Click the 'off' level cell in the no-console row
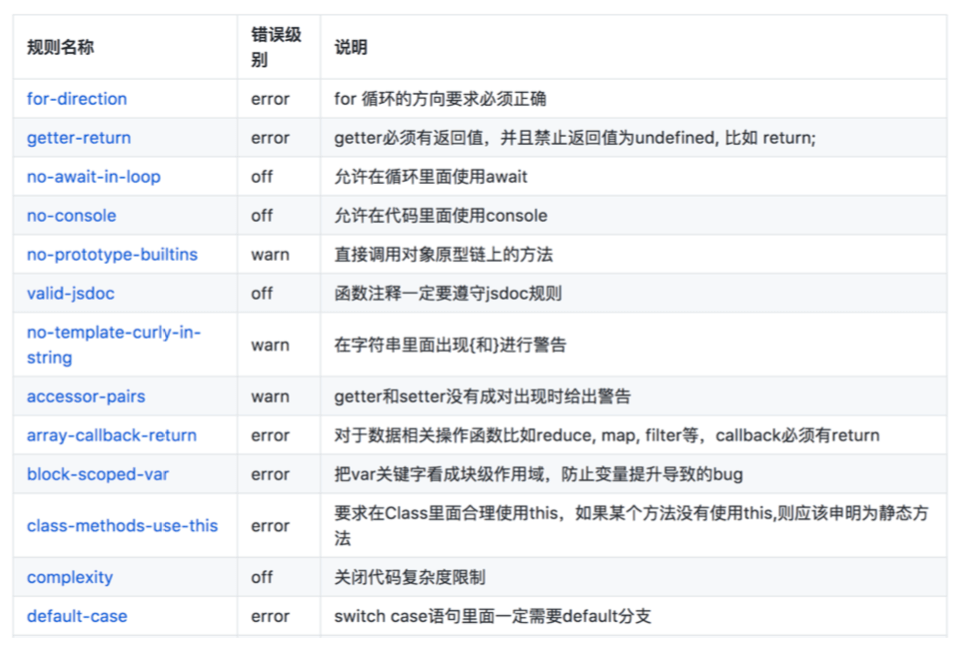Viewport: 954px width, 650px height. point(262,216)
